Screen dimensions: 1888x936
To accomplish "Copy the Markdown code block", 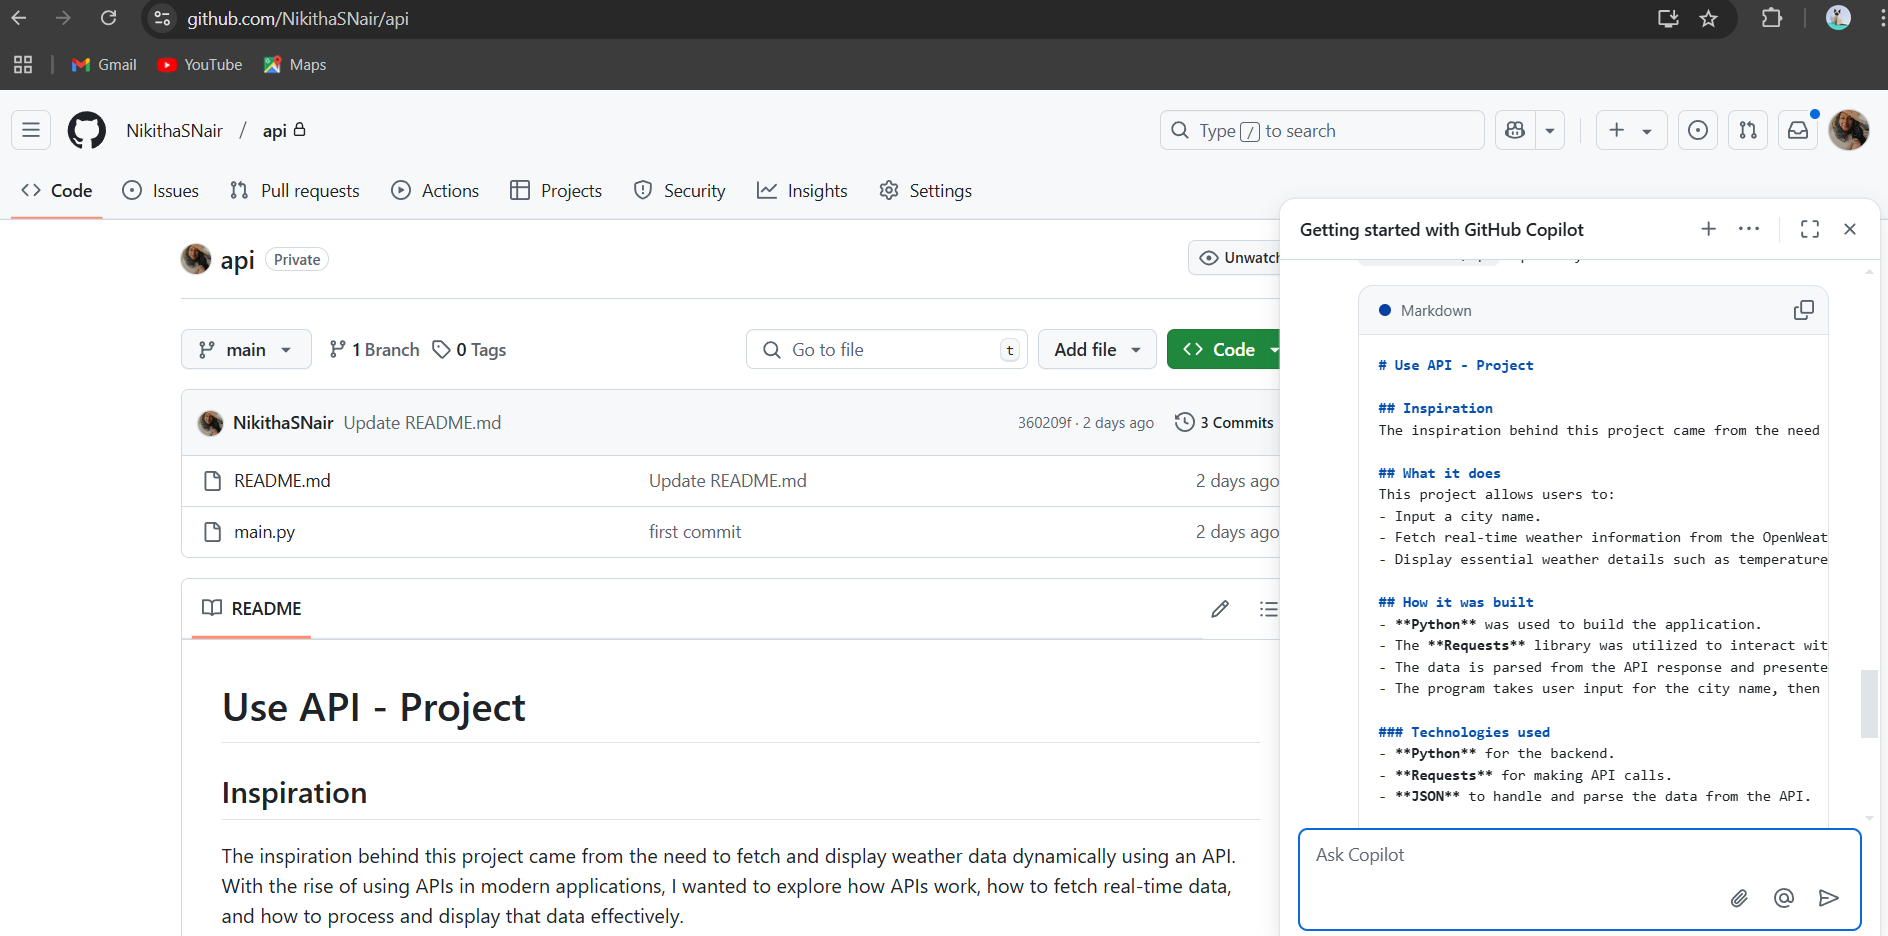I will click(x=1803, y=311).
